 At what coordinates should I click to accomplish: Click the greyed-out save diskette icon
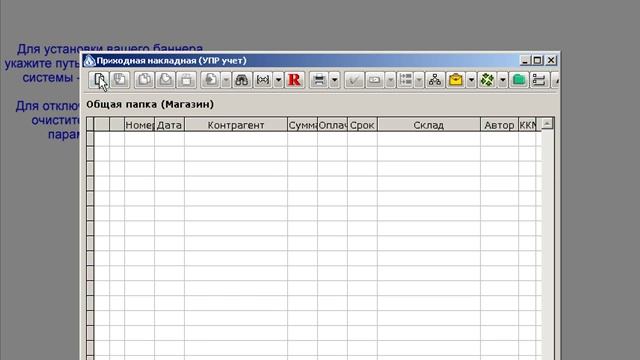pos(120,80)
